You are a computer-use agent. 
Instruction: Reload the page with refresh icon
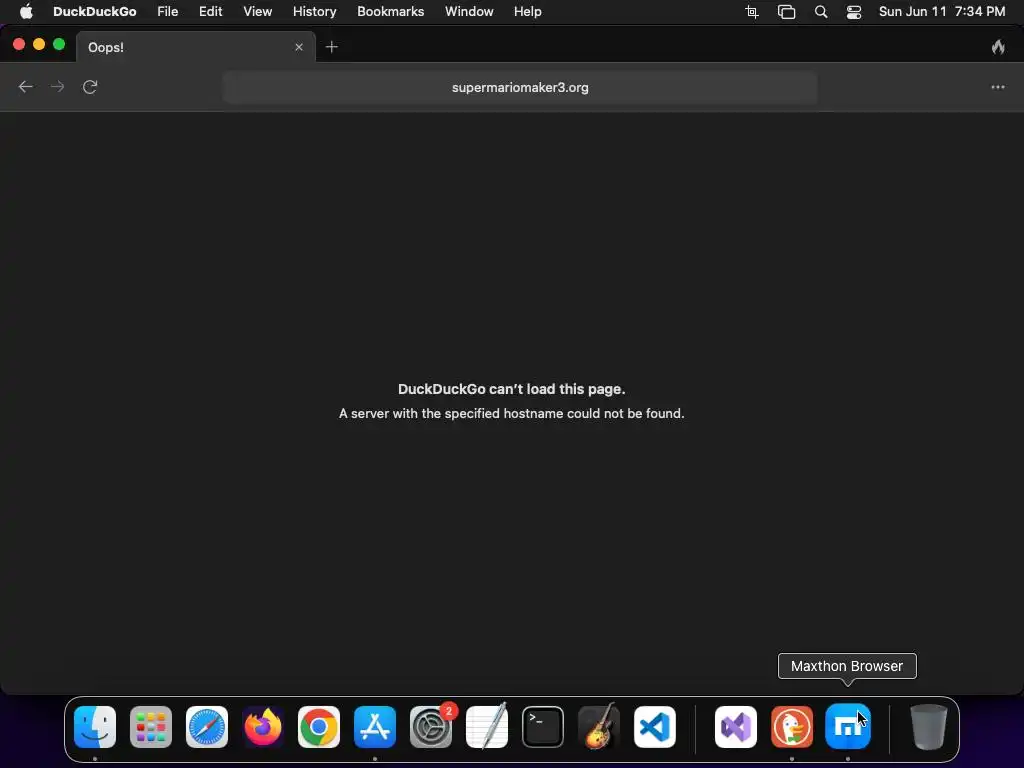(x=90, y=87)
